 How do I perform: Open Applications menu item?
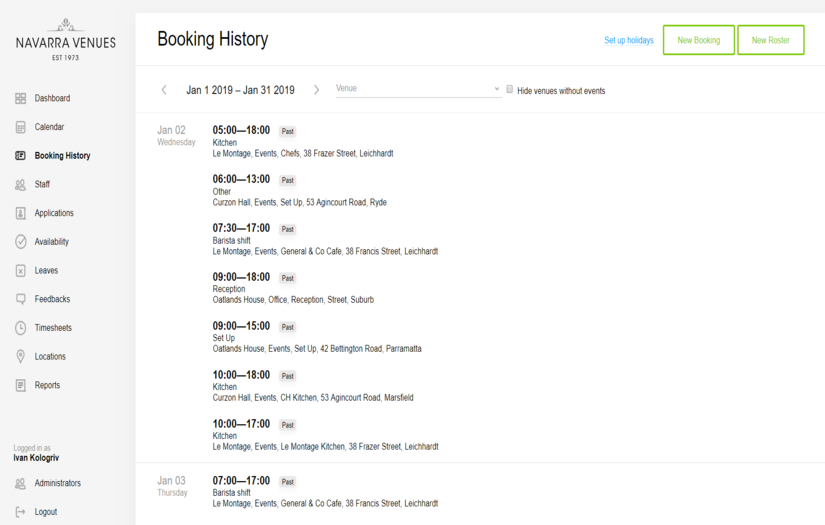pos(54,213)
